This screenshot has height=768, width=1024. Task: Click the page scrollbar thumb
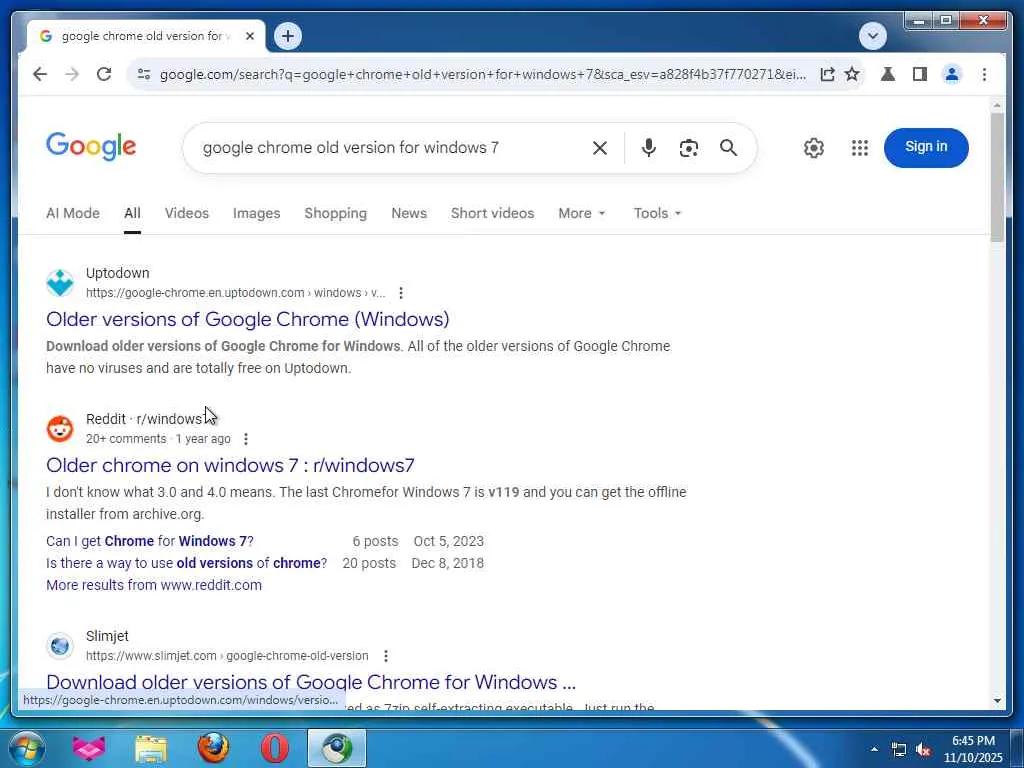(x=997, y=178)
